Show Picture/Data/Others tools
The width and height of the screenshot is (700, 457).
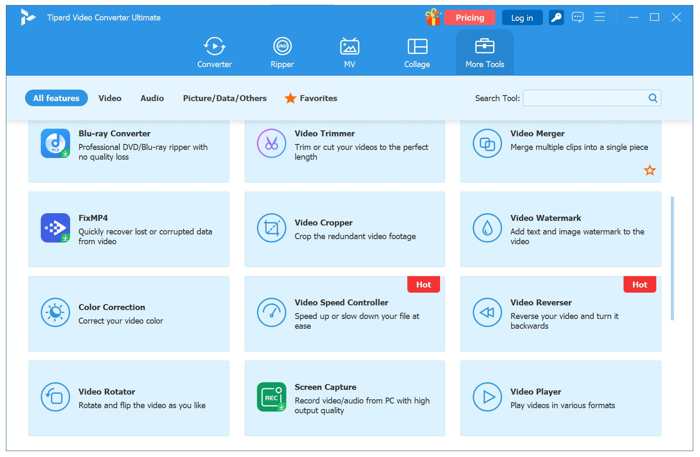(225, 98)
